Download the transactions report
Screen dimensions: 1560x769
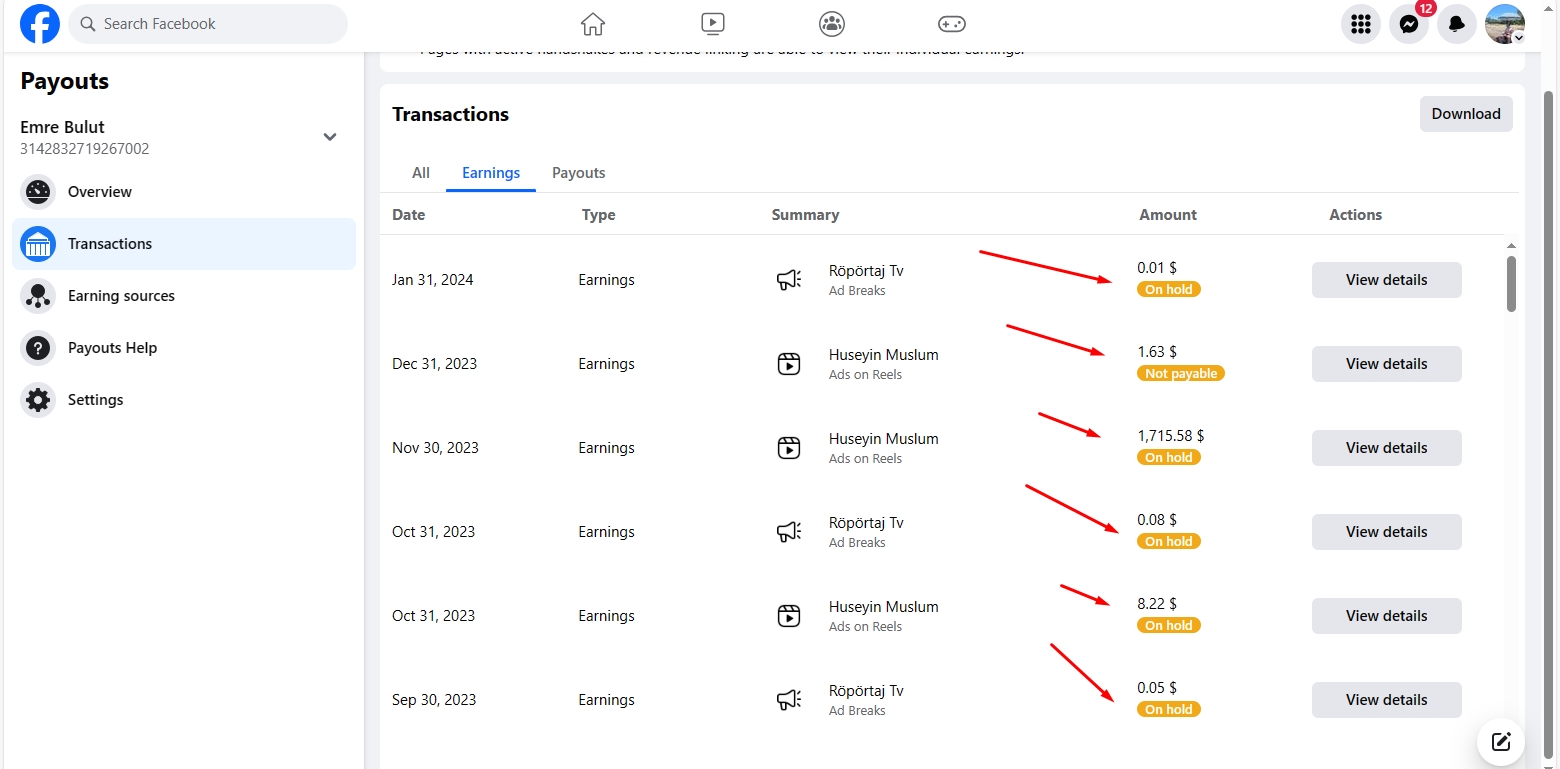[1465, 114]
